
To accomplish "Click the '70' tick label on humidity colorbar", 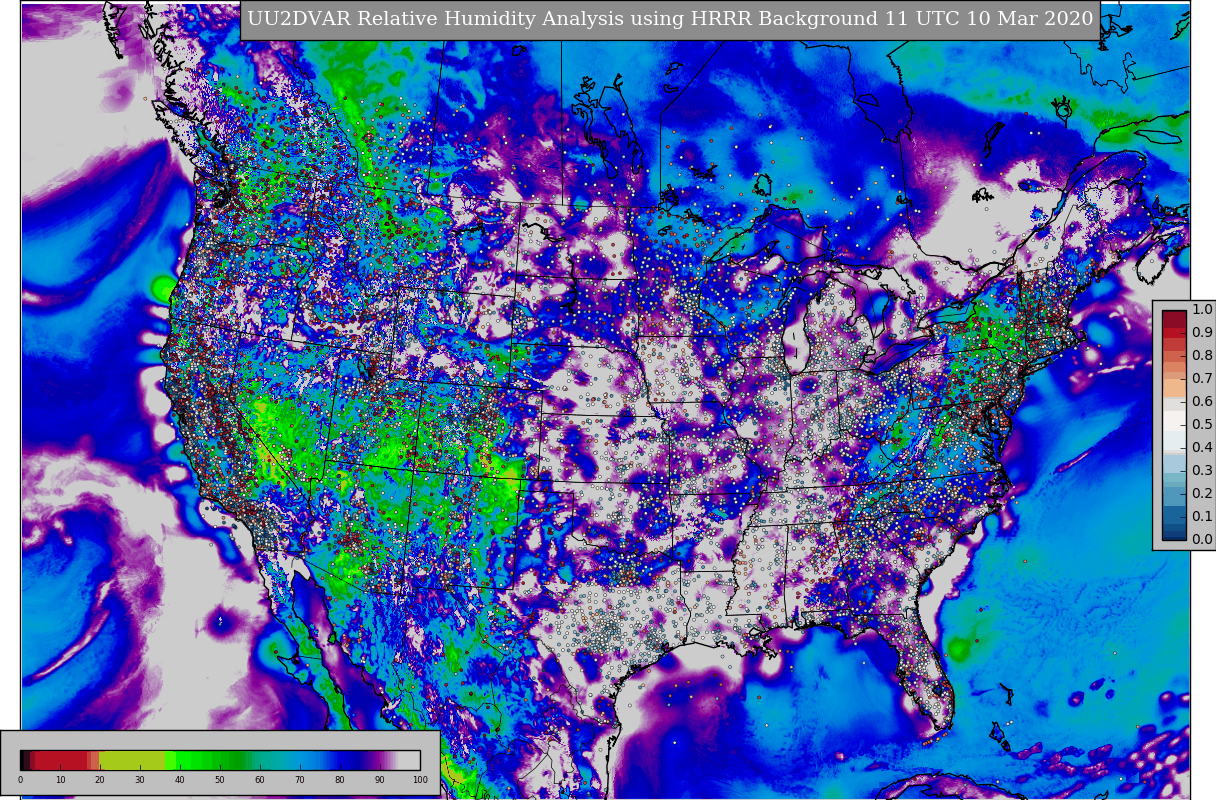I will (300, 779).
